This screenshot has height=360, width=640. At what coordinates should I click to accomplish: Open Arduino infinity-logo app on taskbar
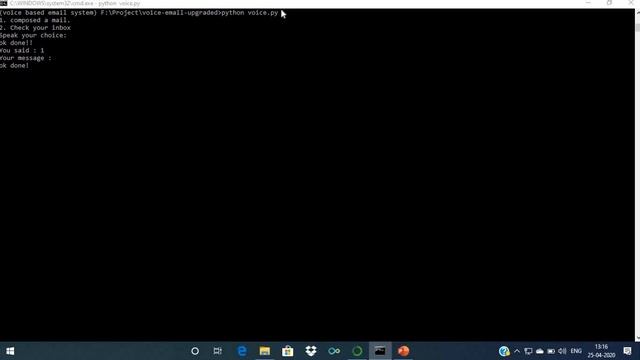click(334, 351)
